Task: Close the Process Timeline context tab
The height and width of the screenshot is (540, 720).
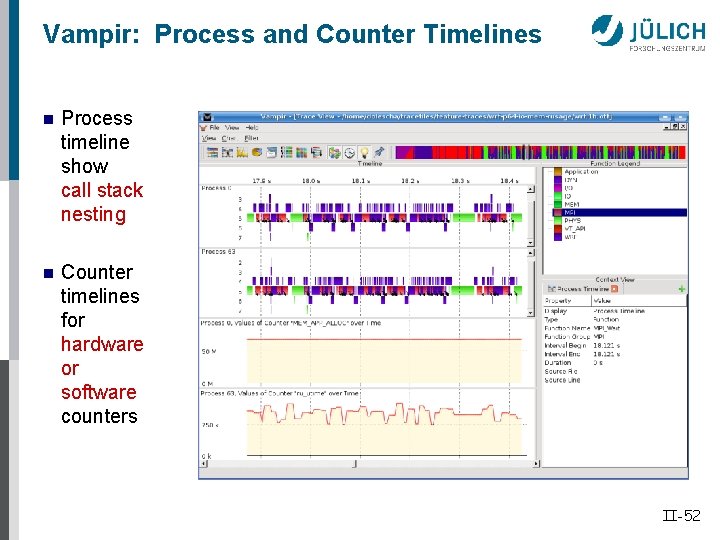Action: pyautogui.click(x=614, y=289)
